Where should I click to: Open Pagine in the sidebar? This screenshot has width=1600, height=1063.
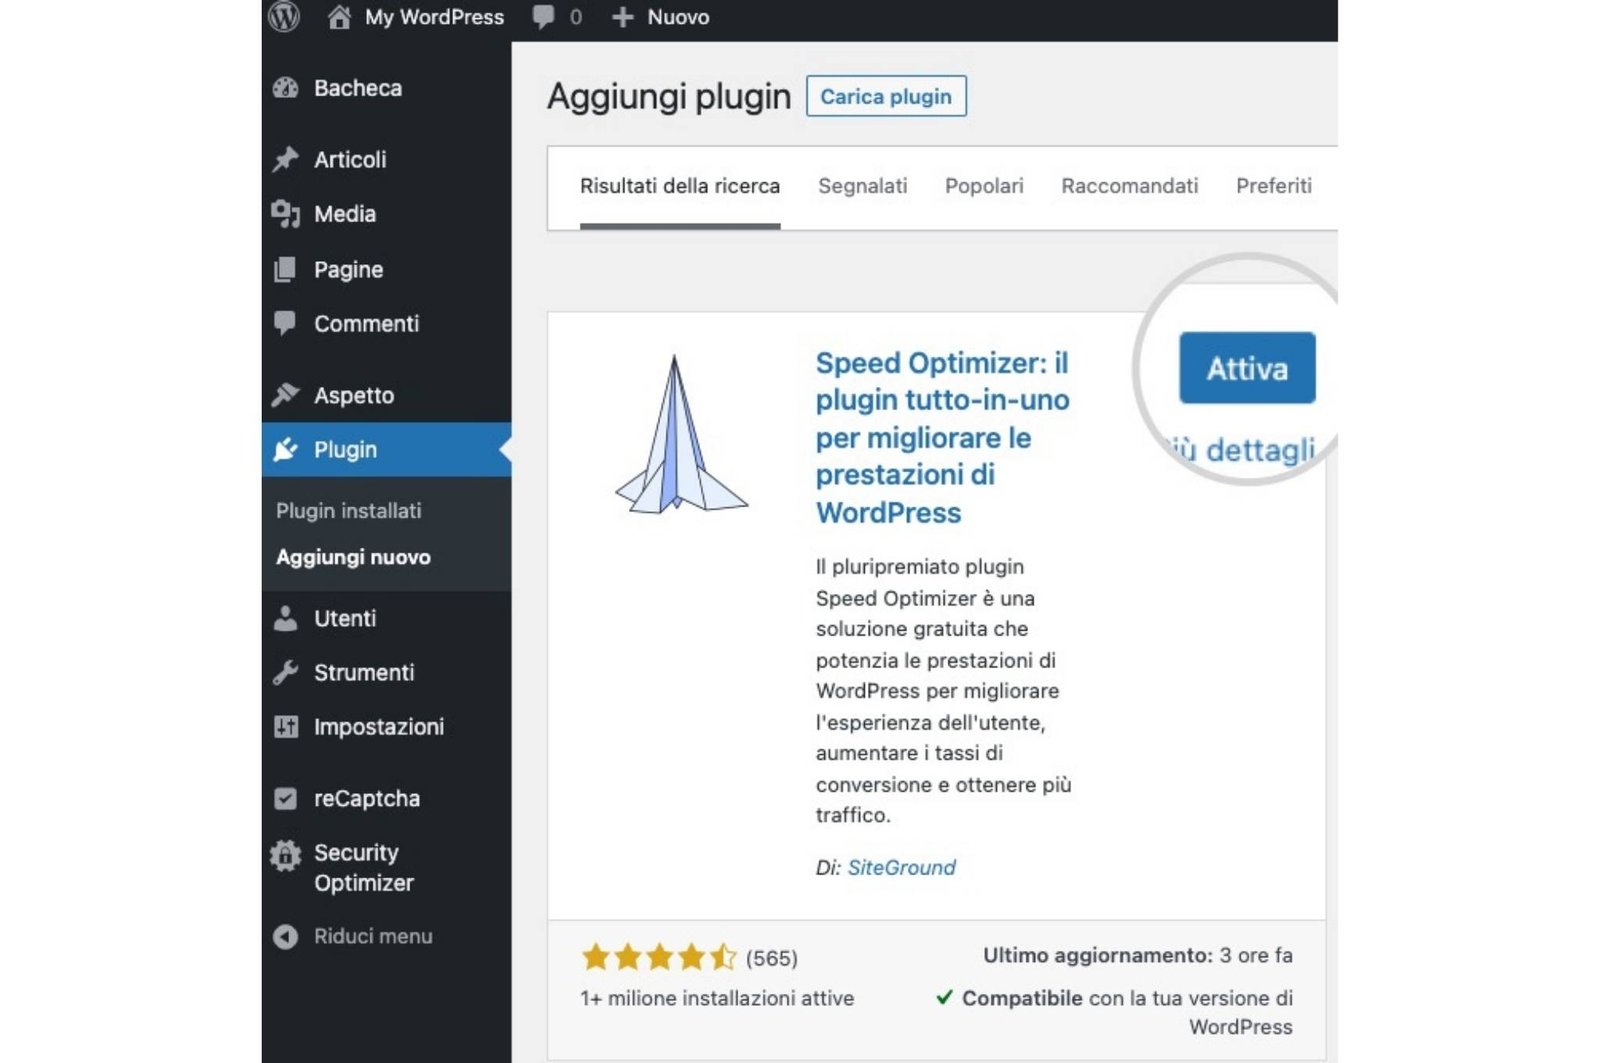tap(348, 270)
